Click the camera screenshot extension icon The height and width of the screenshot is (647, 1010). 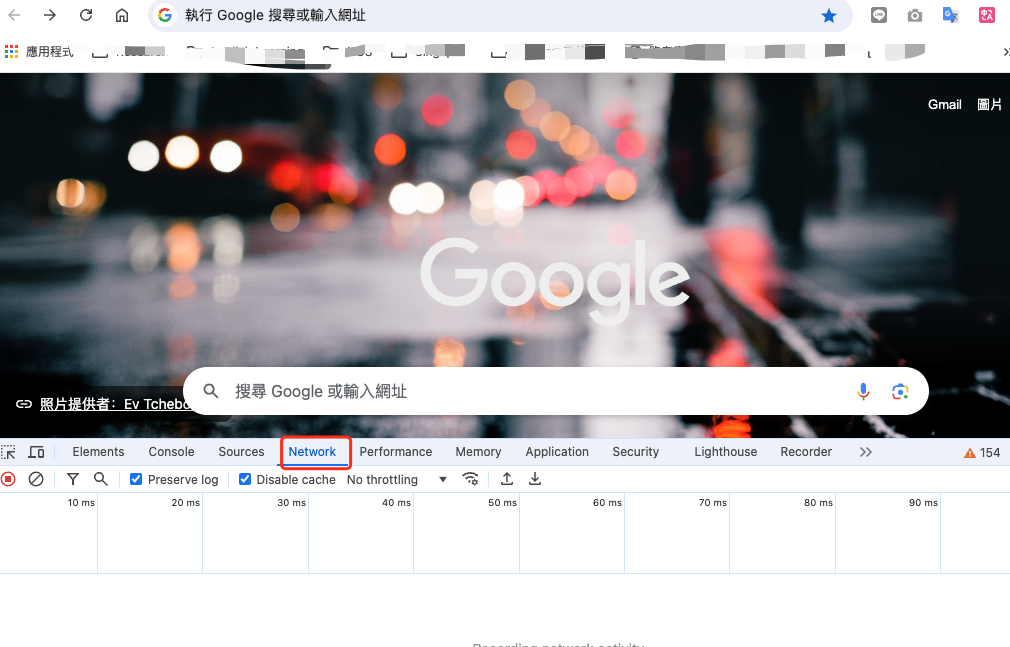(x=915, y=15)
